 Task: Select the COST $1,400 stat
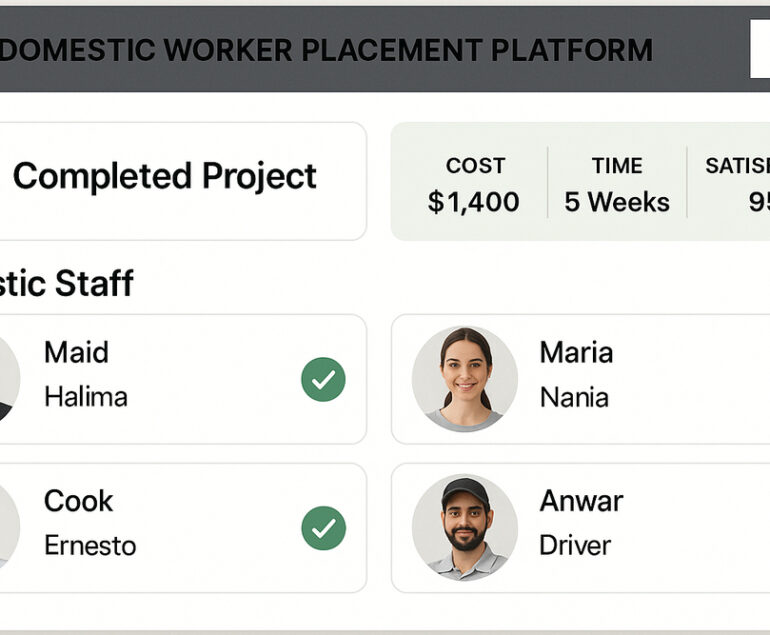tap(474, 185)
